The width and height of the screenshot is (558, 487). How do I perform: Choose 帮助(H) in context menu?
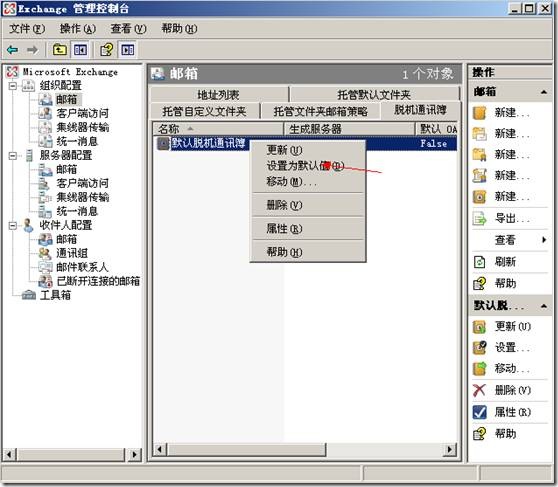(x=308, y=252)
